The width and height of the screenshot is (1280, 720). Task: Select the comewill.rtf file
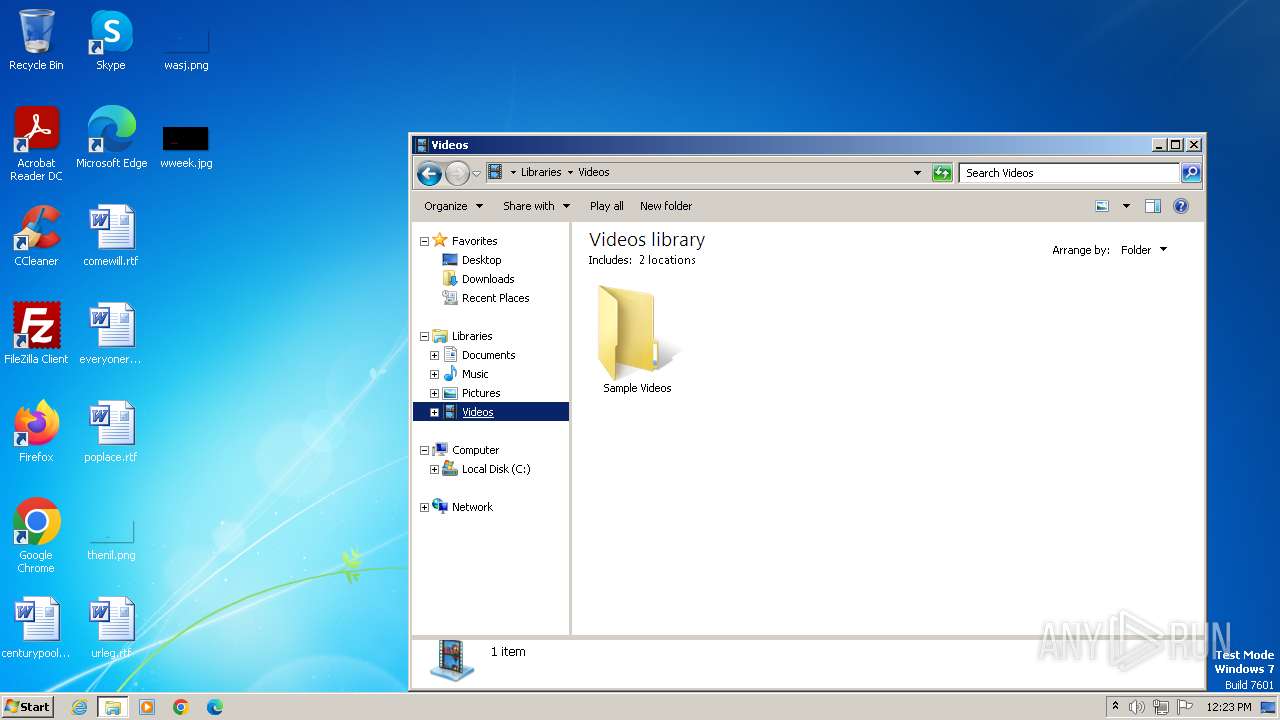[111, 236]
